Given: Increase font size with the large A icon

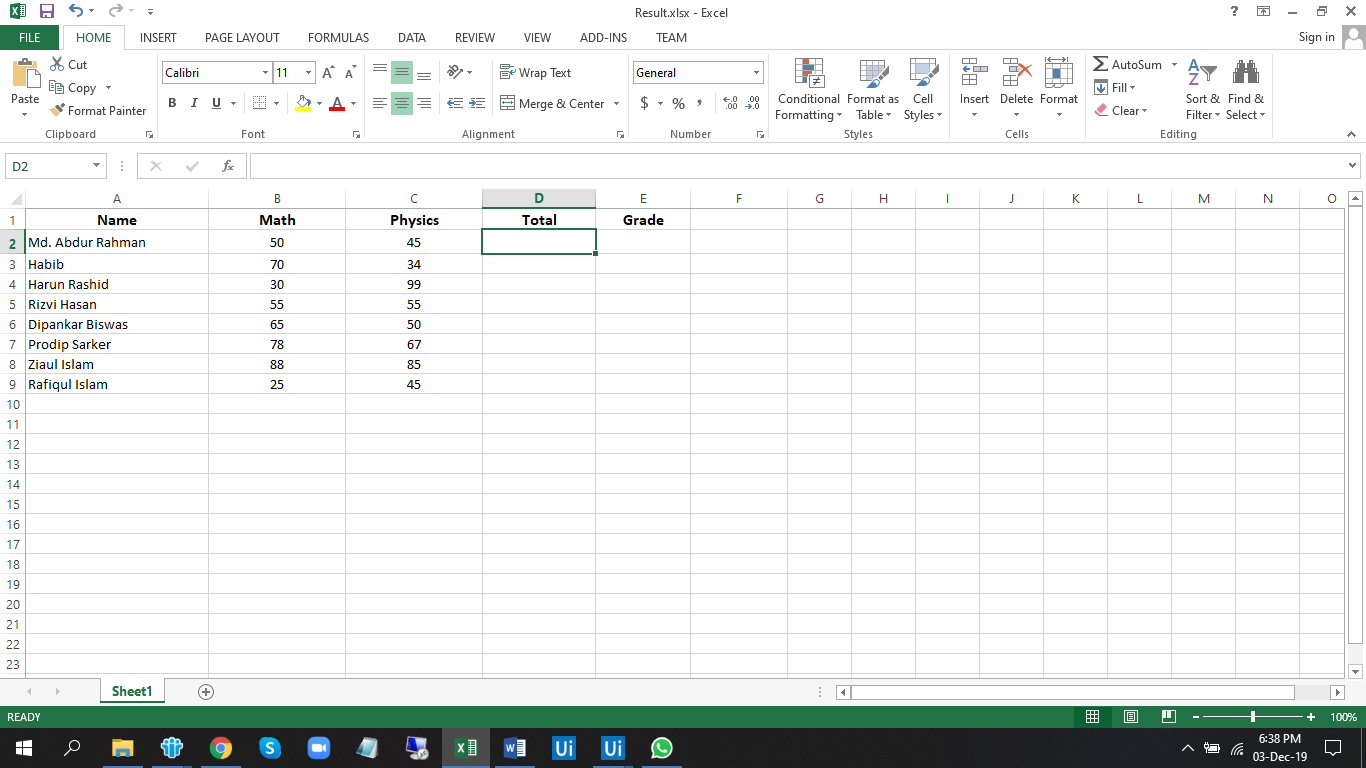Looking at the screenshot, I should point(328,73).
